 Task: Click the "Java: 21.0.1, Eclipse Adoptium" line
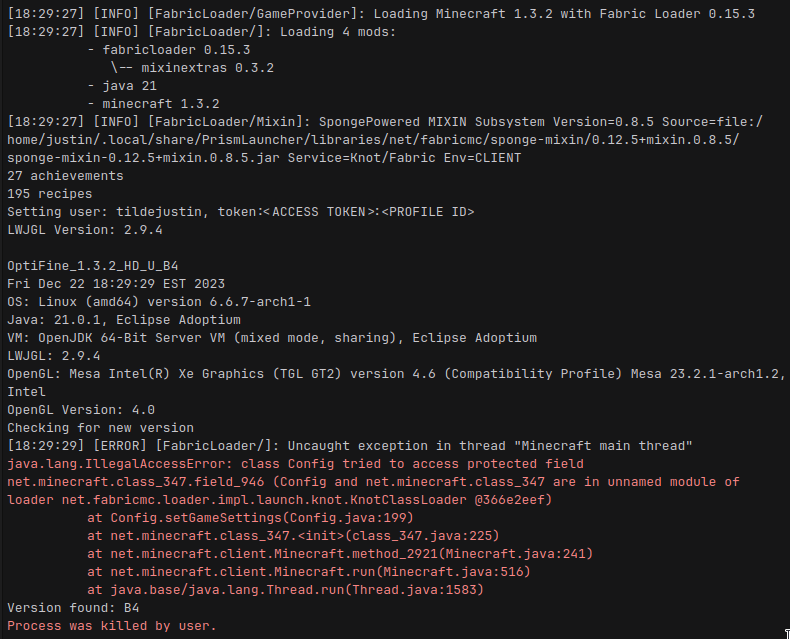(119, 320)
